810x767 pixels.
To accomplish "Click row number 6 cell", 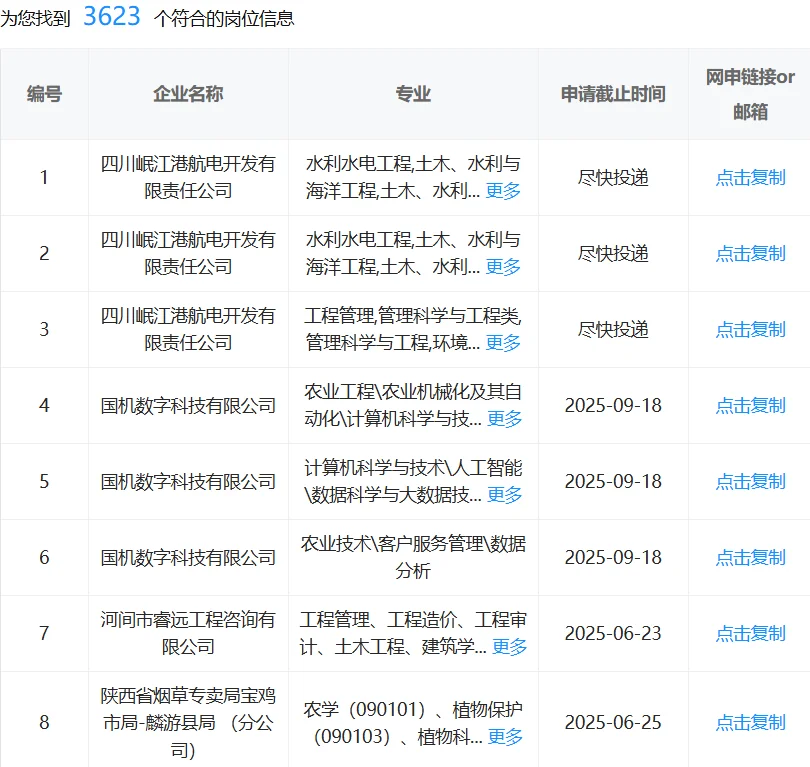I will point(44,557).
